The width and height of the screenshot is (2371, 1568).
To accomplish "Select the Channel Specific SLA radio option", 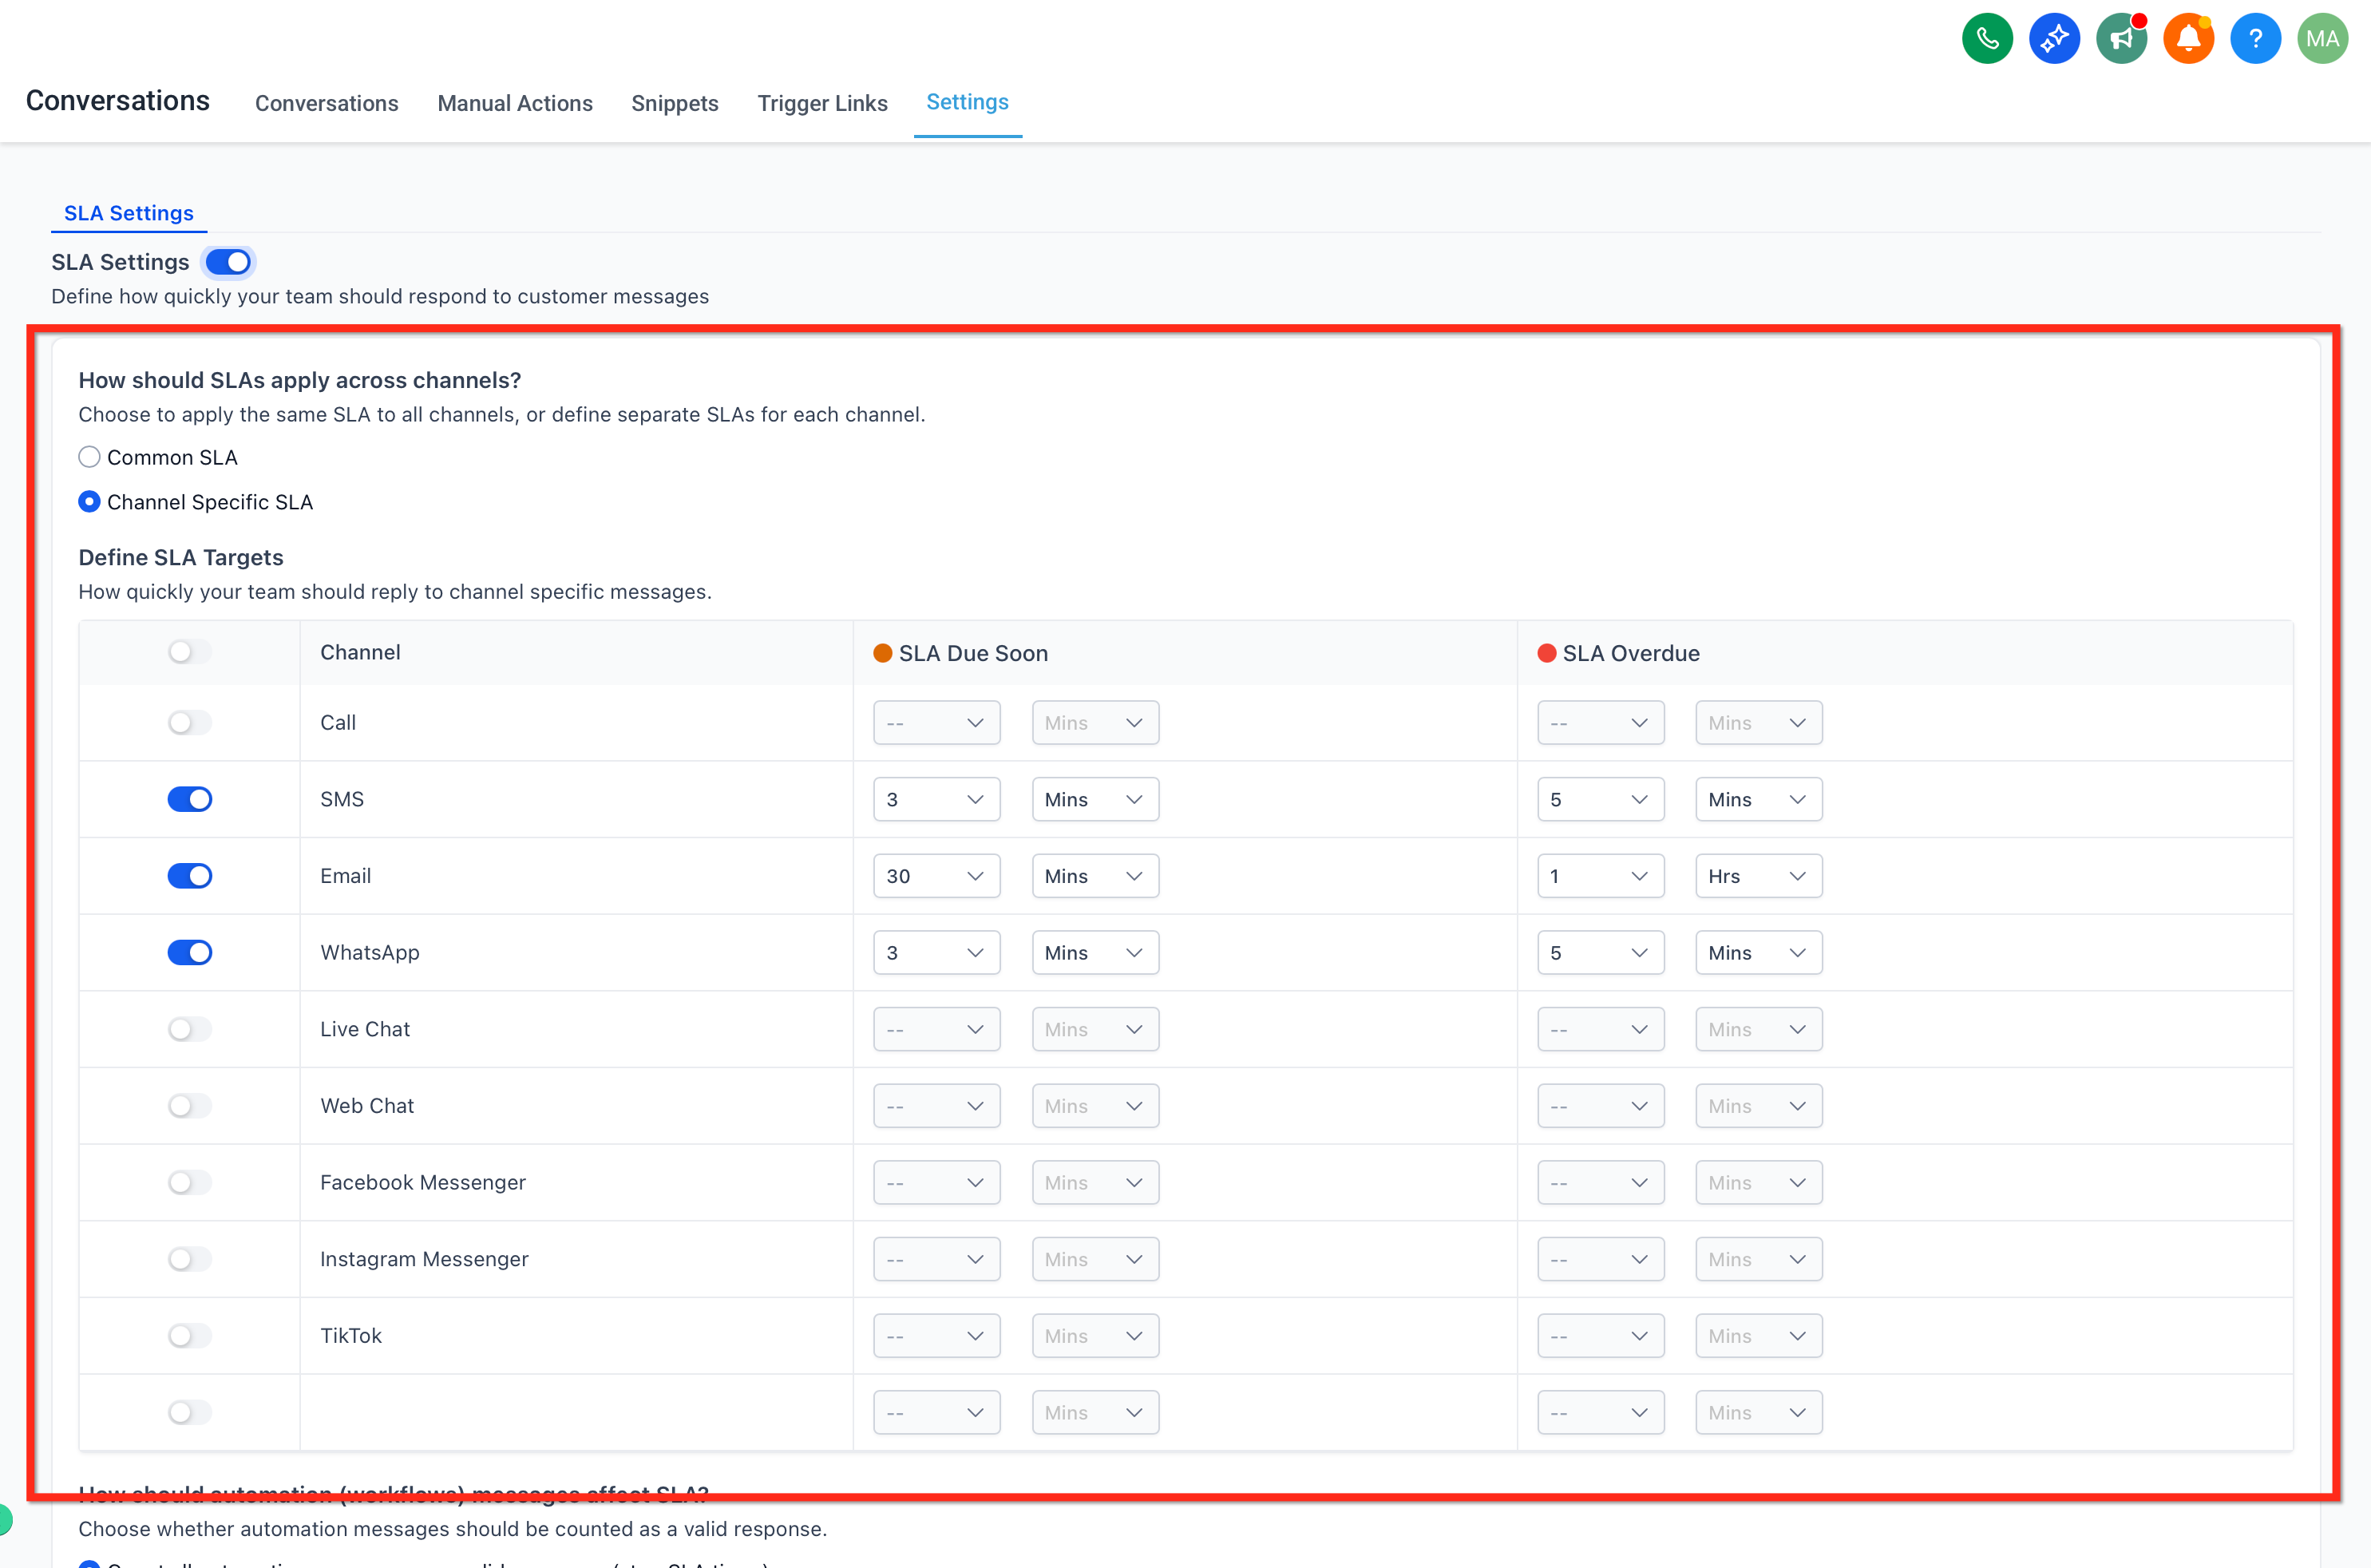I will tap(89, 502).
